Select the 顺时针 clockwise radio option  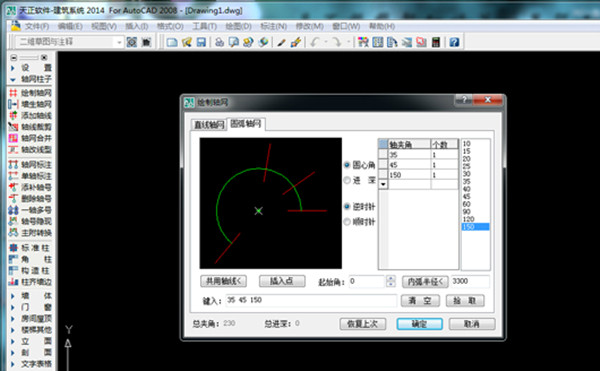coord(347,222)
